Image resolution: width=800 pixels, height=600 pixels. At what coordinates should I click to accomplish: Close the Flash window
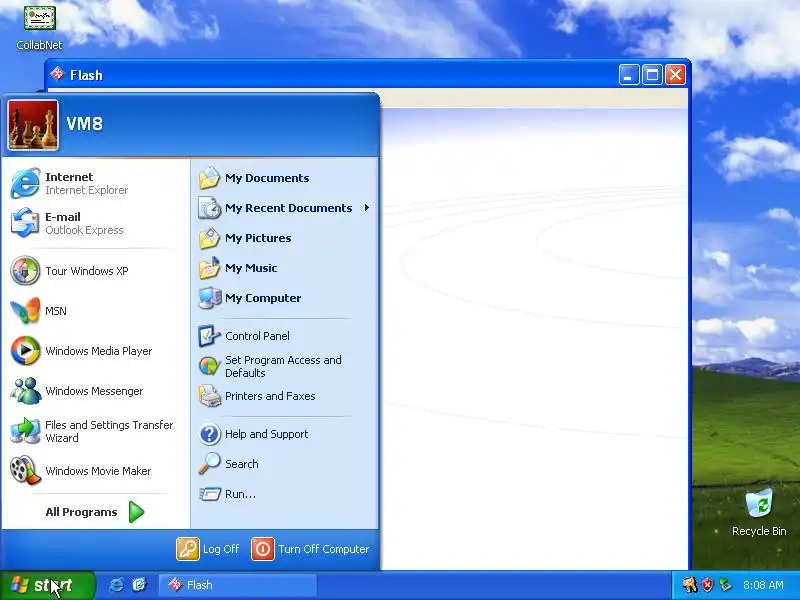(676, 75)
